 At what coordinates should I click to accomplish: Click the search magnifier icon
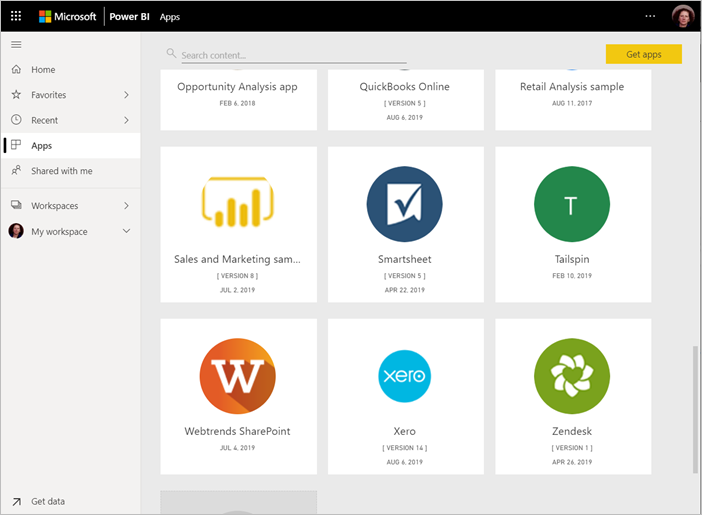(x=171, y=53)
